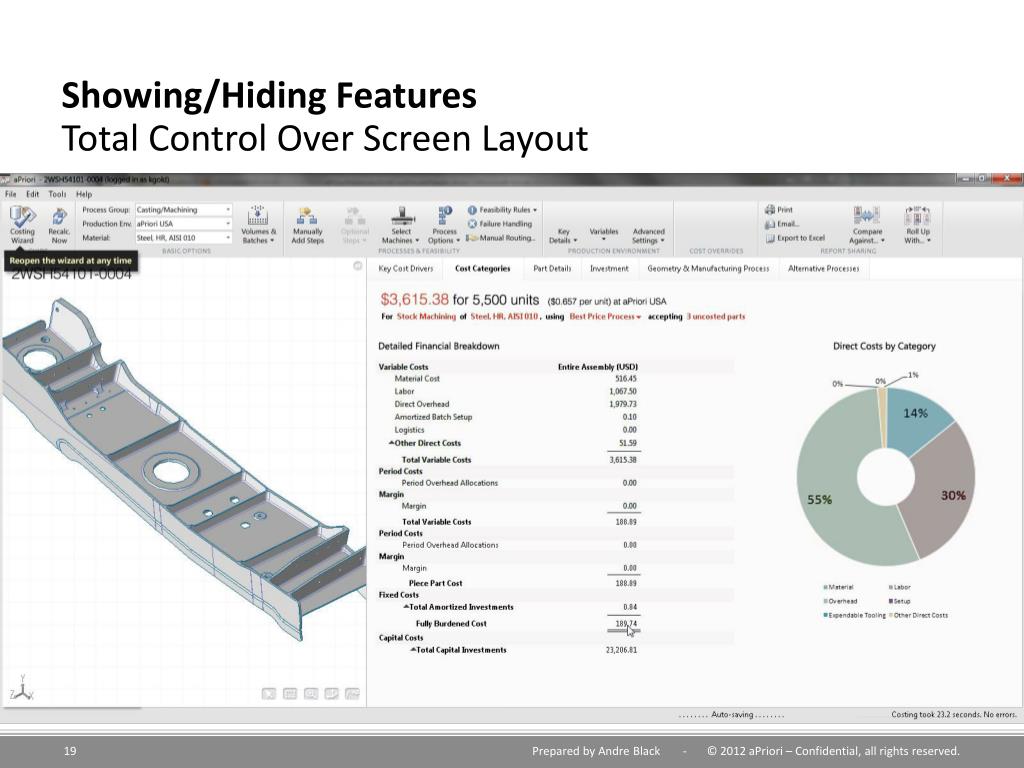Click the Auto-saving status text

[x=731, y=715]
